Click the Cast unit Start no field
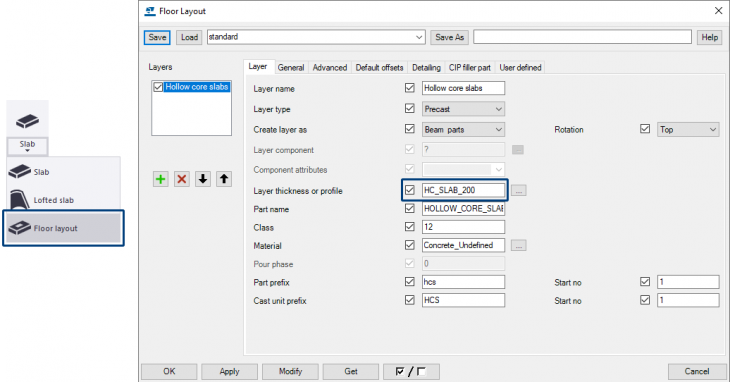730x382 pixels. tap(688, 300)
